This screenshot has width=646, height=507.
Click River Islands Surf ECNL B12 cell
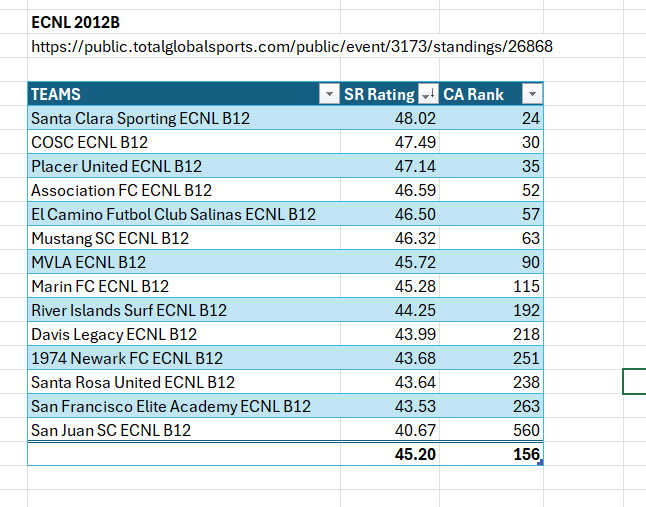click(129, 310)
